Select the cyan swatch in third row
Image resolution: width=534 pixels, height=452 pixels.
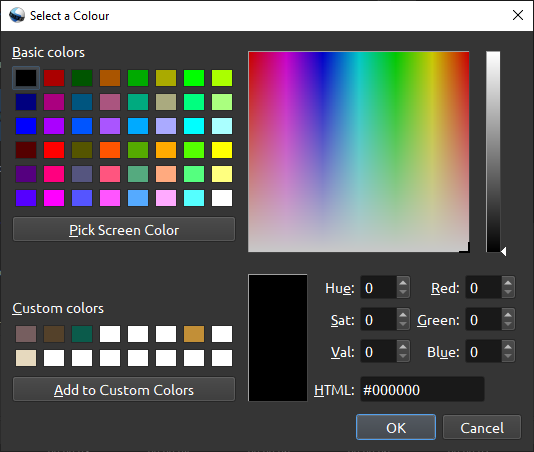pos(194,126)
